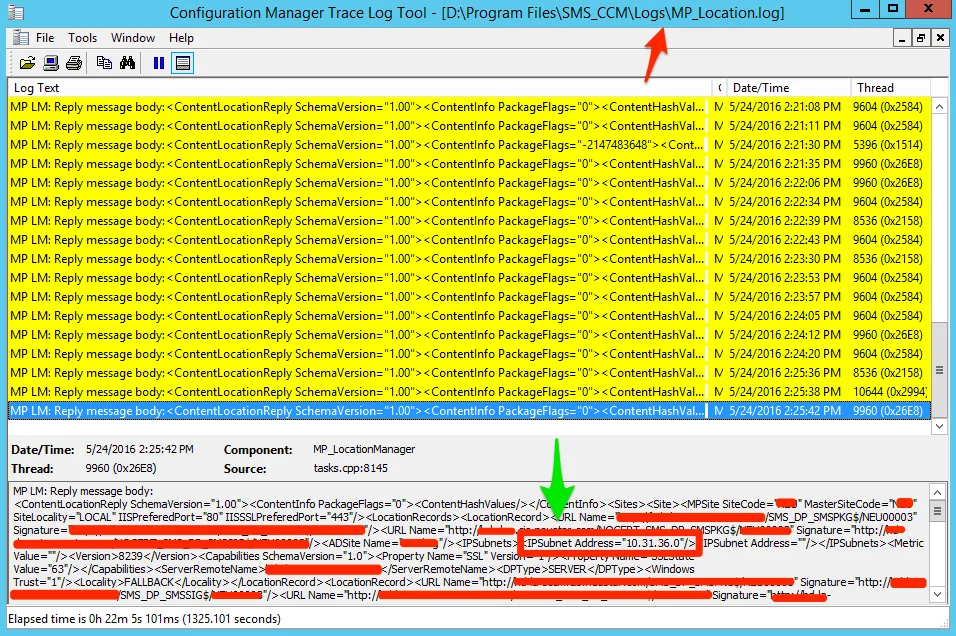Viewport: 956px width, 636px height.
Task: Select log row timestamped 2:23:57 PM
Action: pyautogui.click(x=469, y=296)
